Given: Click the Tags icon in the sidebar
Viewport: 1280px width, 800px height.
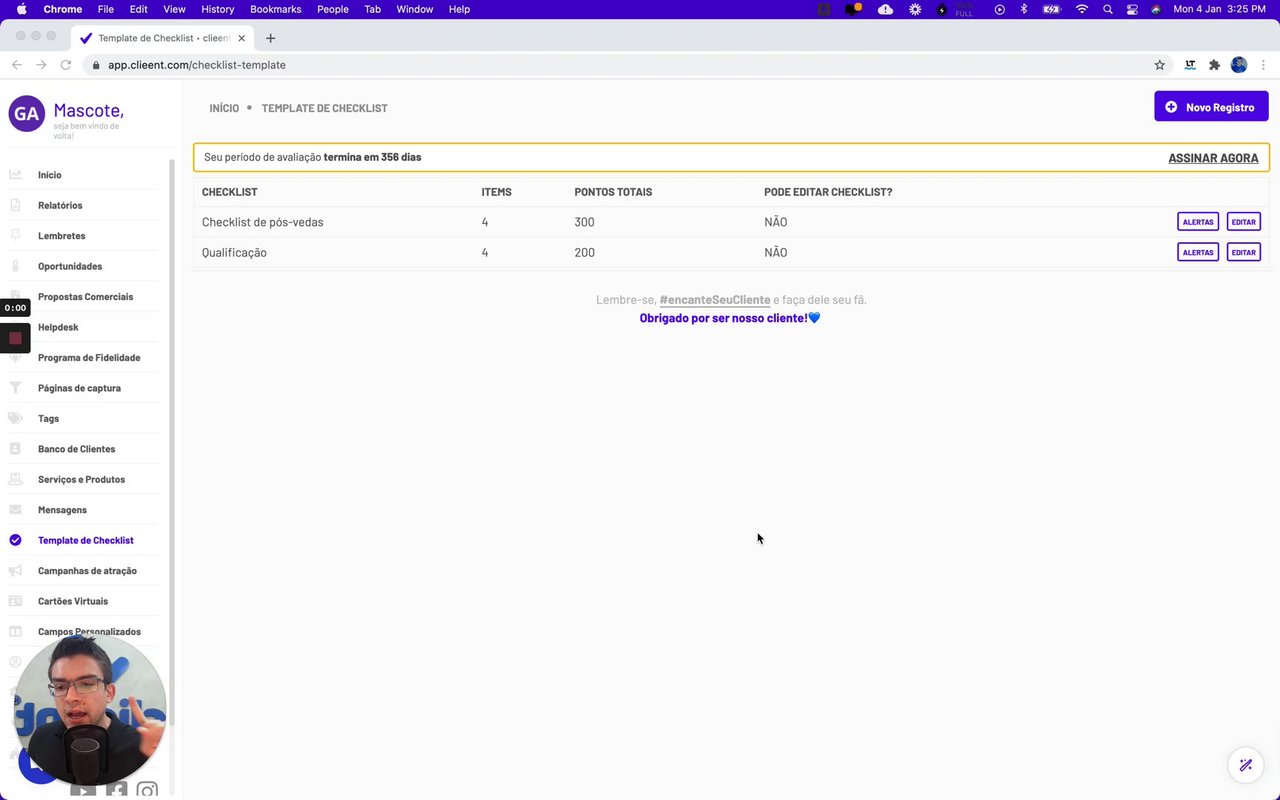Looking at the screenshot, I should click(15, 418).
